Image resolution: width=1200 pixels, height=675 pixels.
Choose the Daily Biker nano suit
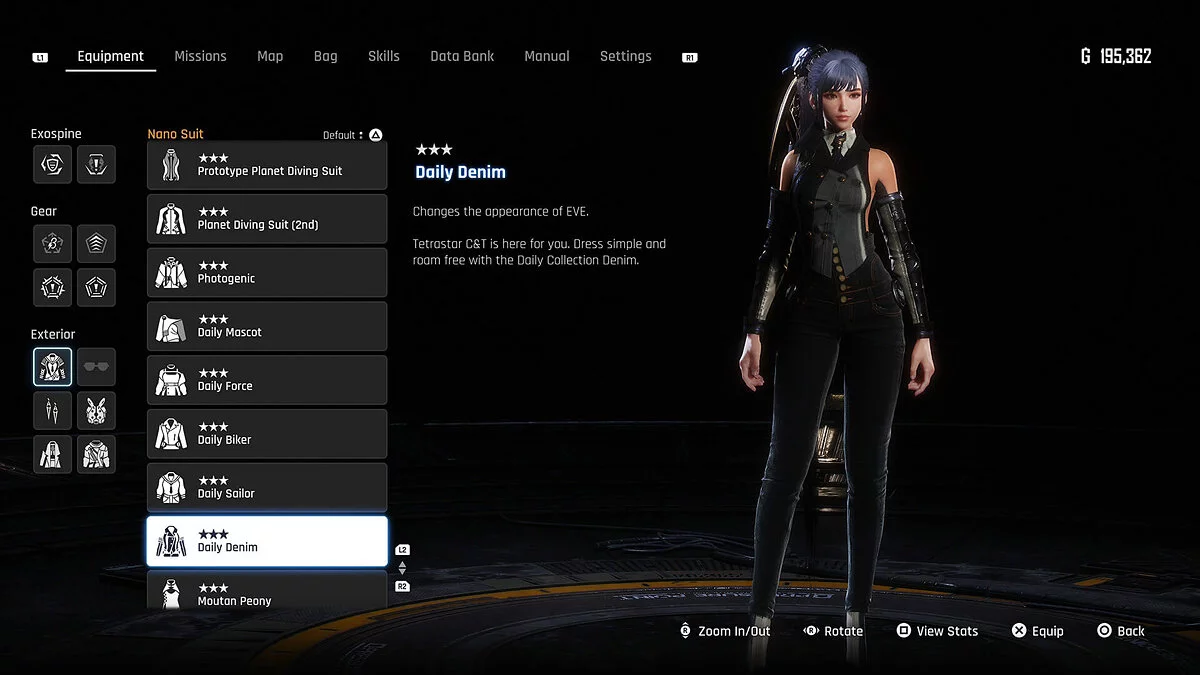pyautogui.click(x=267, y=434)
